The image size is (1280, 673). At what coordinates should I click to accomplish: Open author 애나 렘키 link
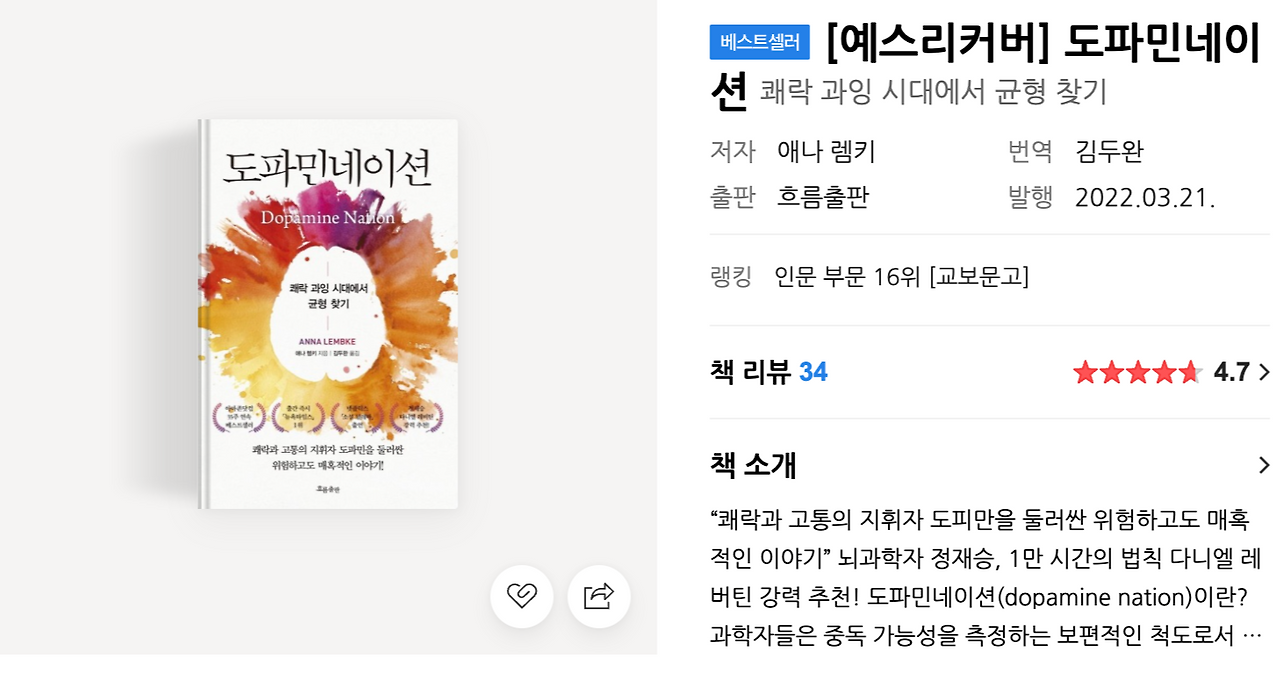(826, 151)
